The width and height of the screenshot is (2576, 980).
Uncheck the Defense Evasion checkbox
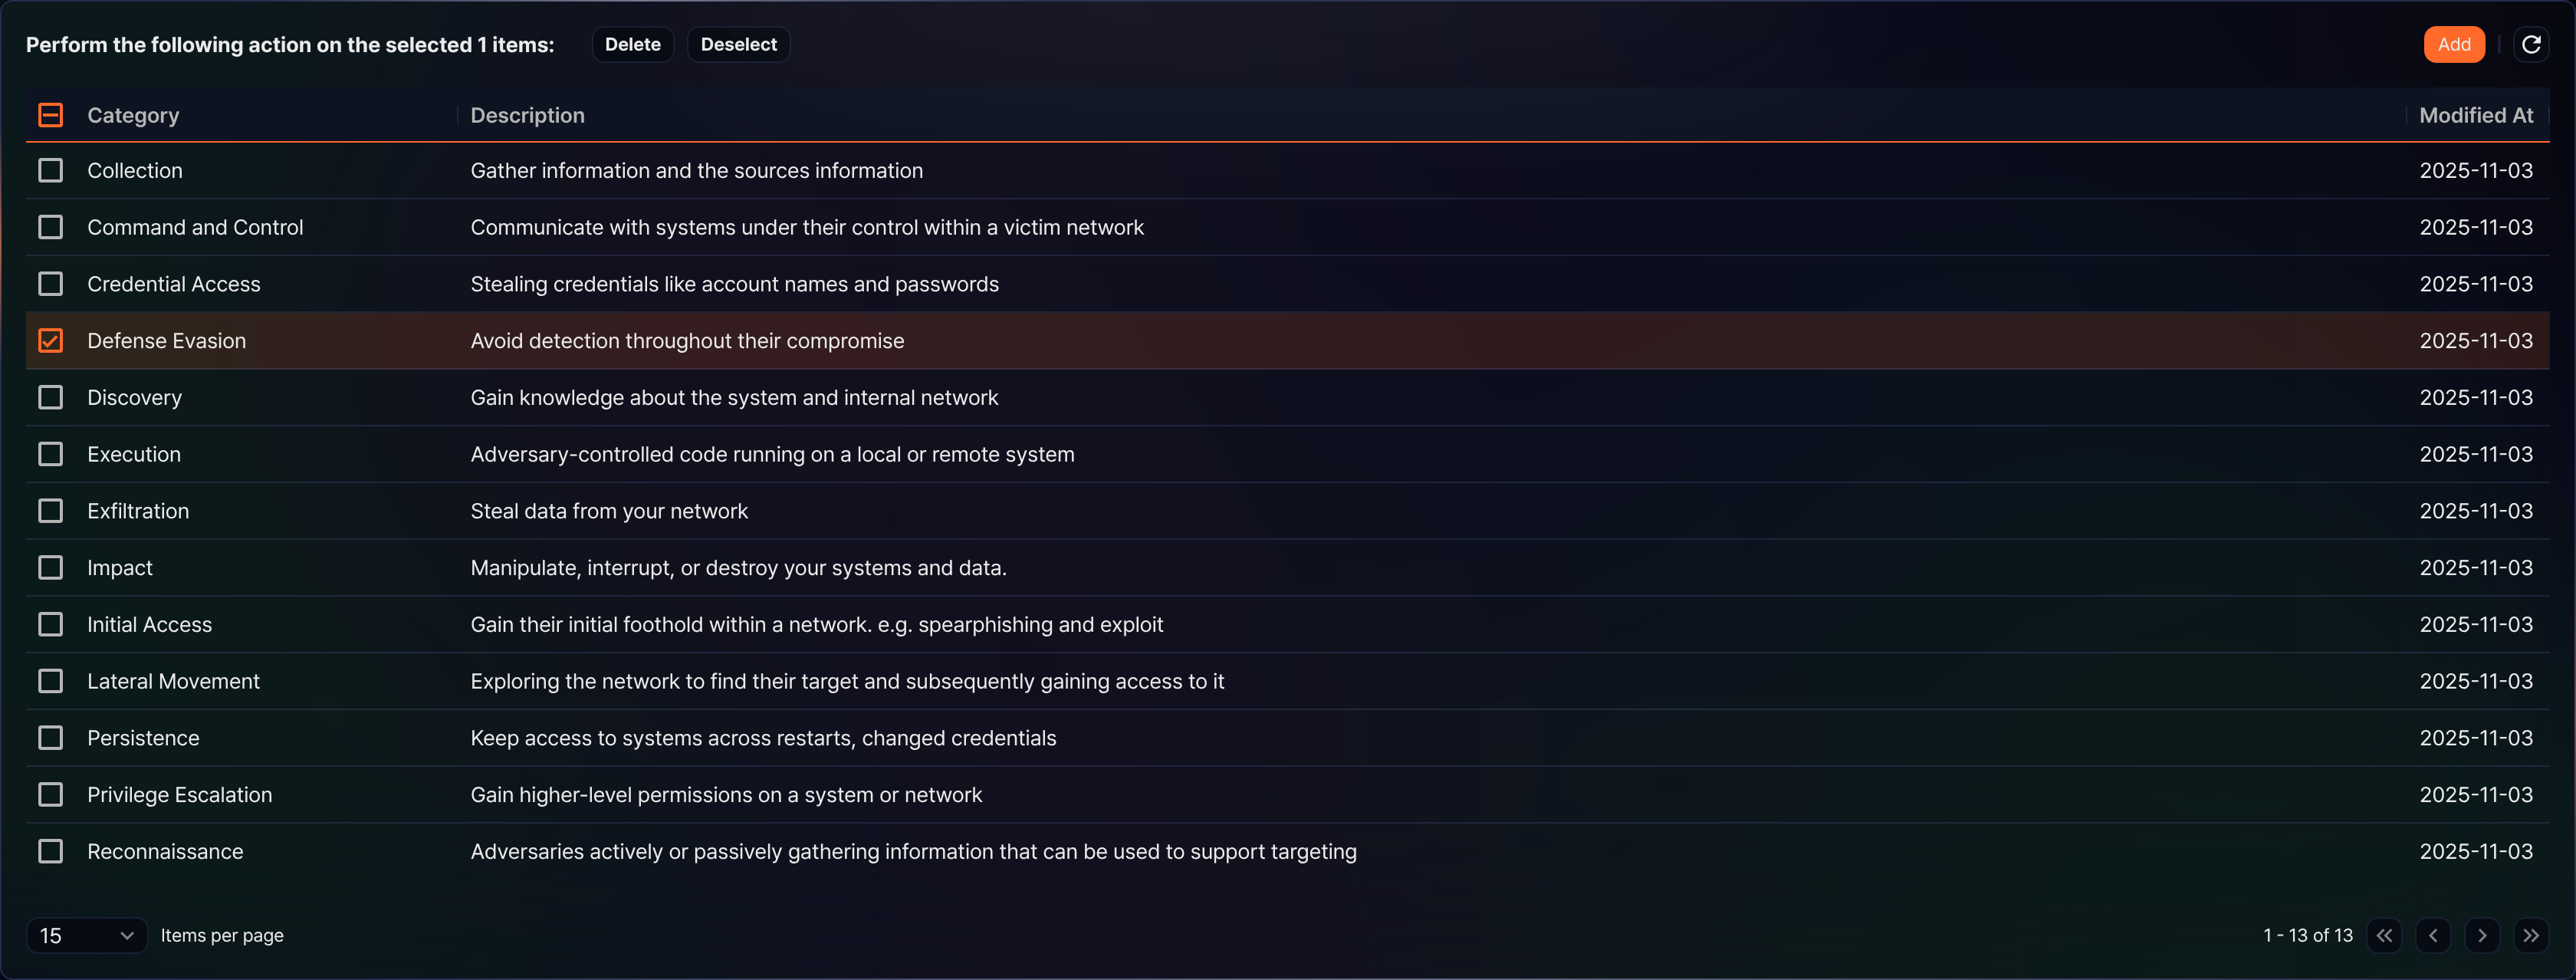coord(50,341)
